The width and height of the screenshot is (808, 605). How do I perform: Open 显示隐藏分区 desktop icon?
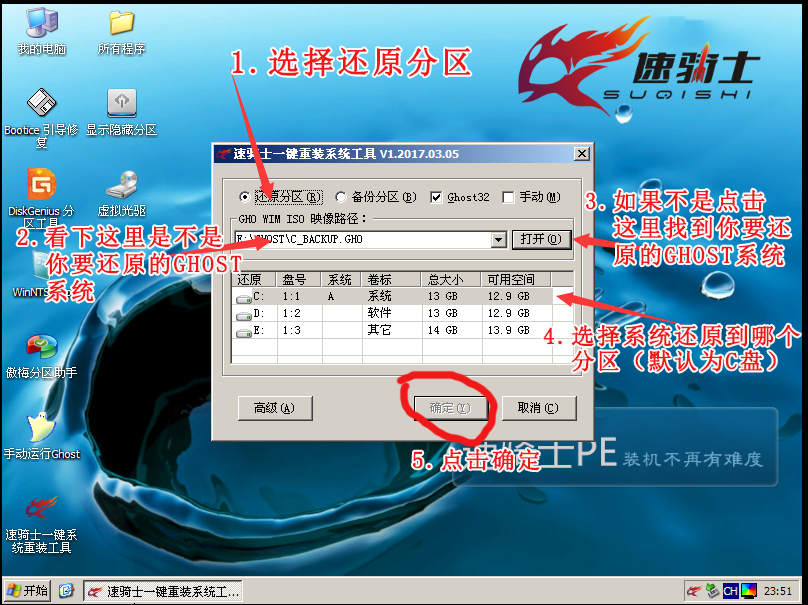click(122, 112)
